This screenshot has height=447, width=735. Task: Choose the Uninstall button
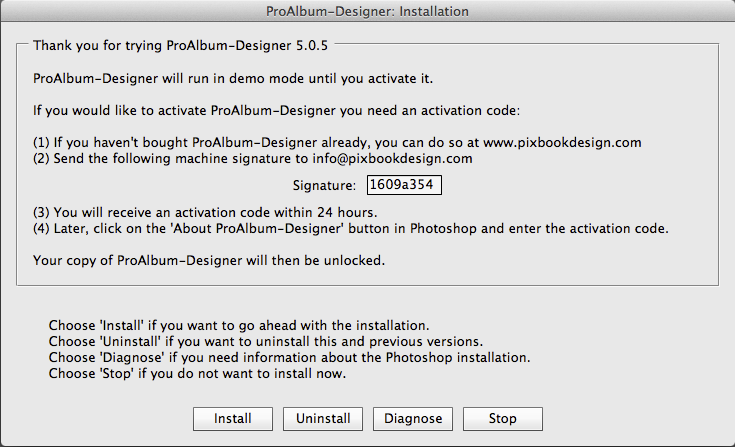click(323, 418)
